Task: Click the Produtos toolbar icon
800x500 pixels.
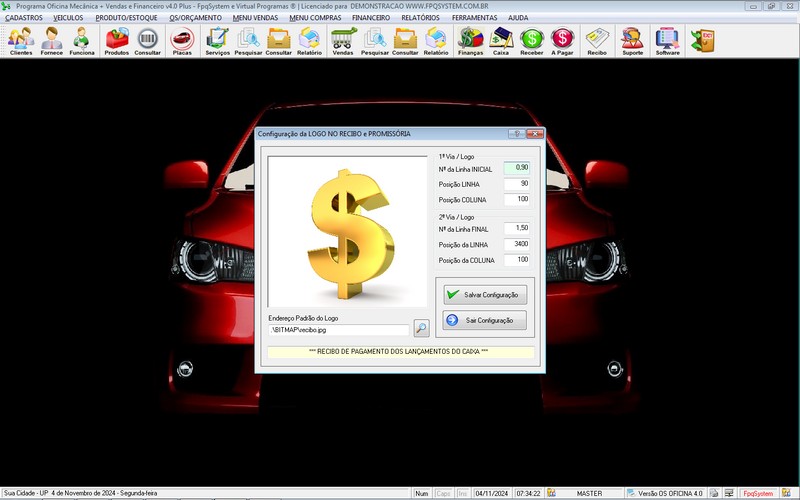Action: (x=116, y=40)
